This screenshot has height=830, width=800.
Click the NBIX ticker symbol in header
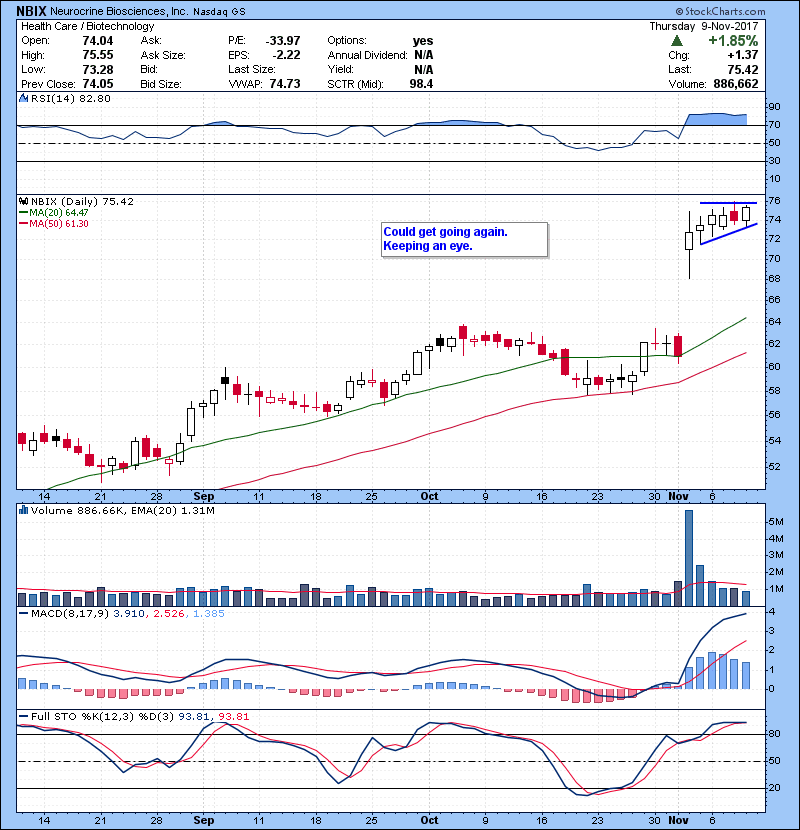pos(31,11)
